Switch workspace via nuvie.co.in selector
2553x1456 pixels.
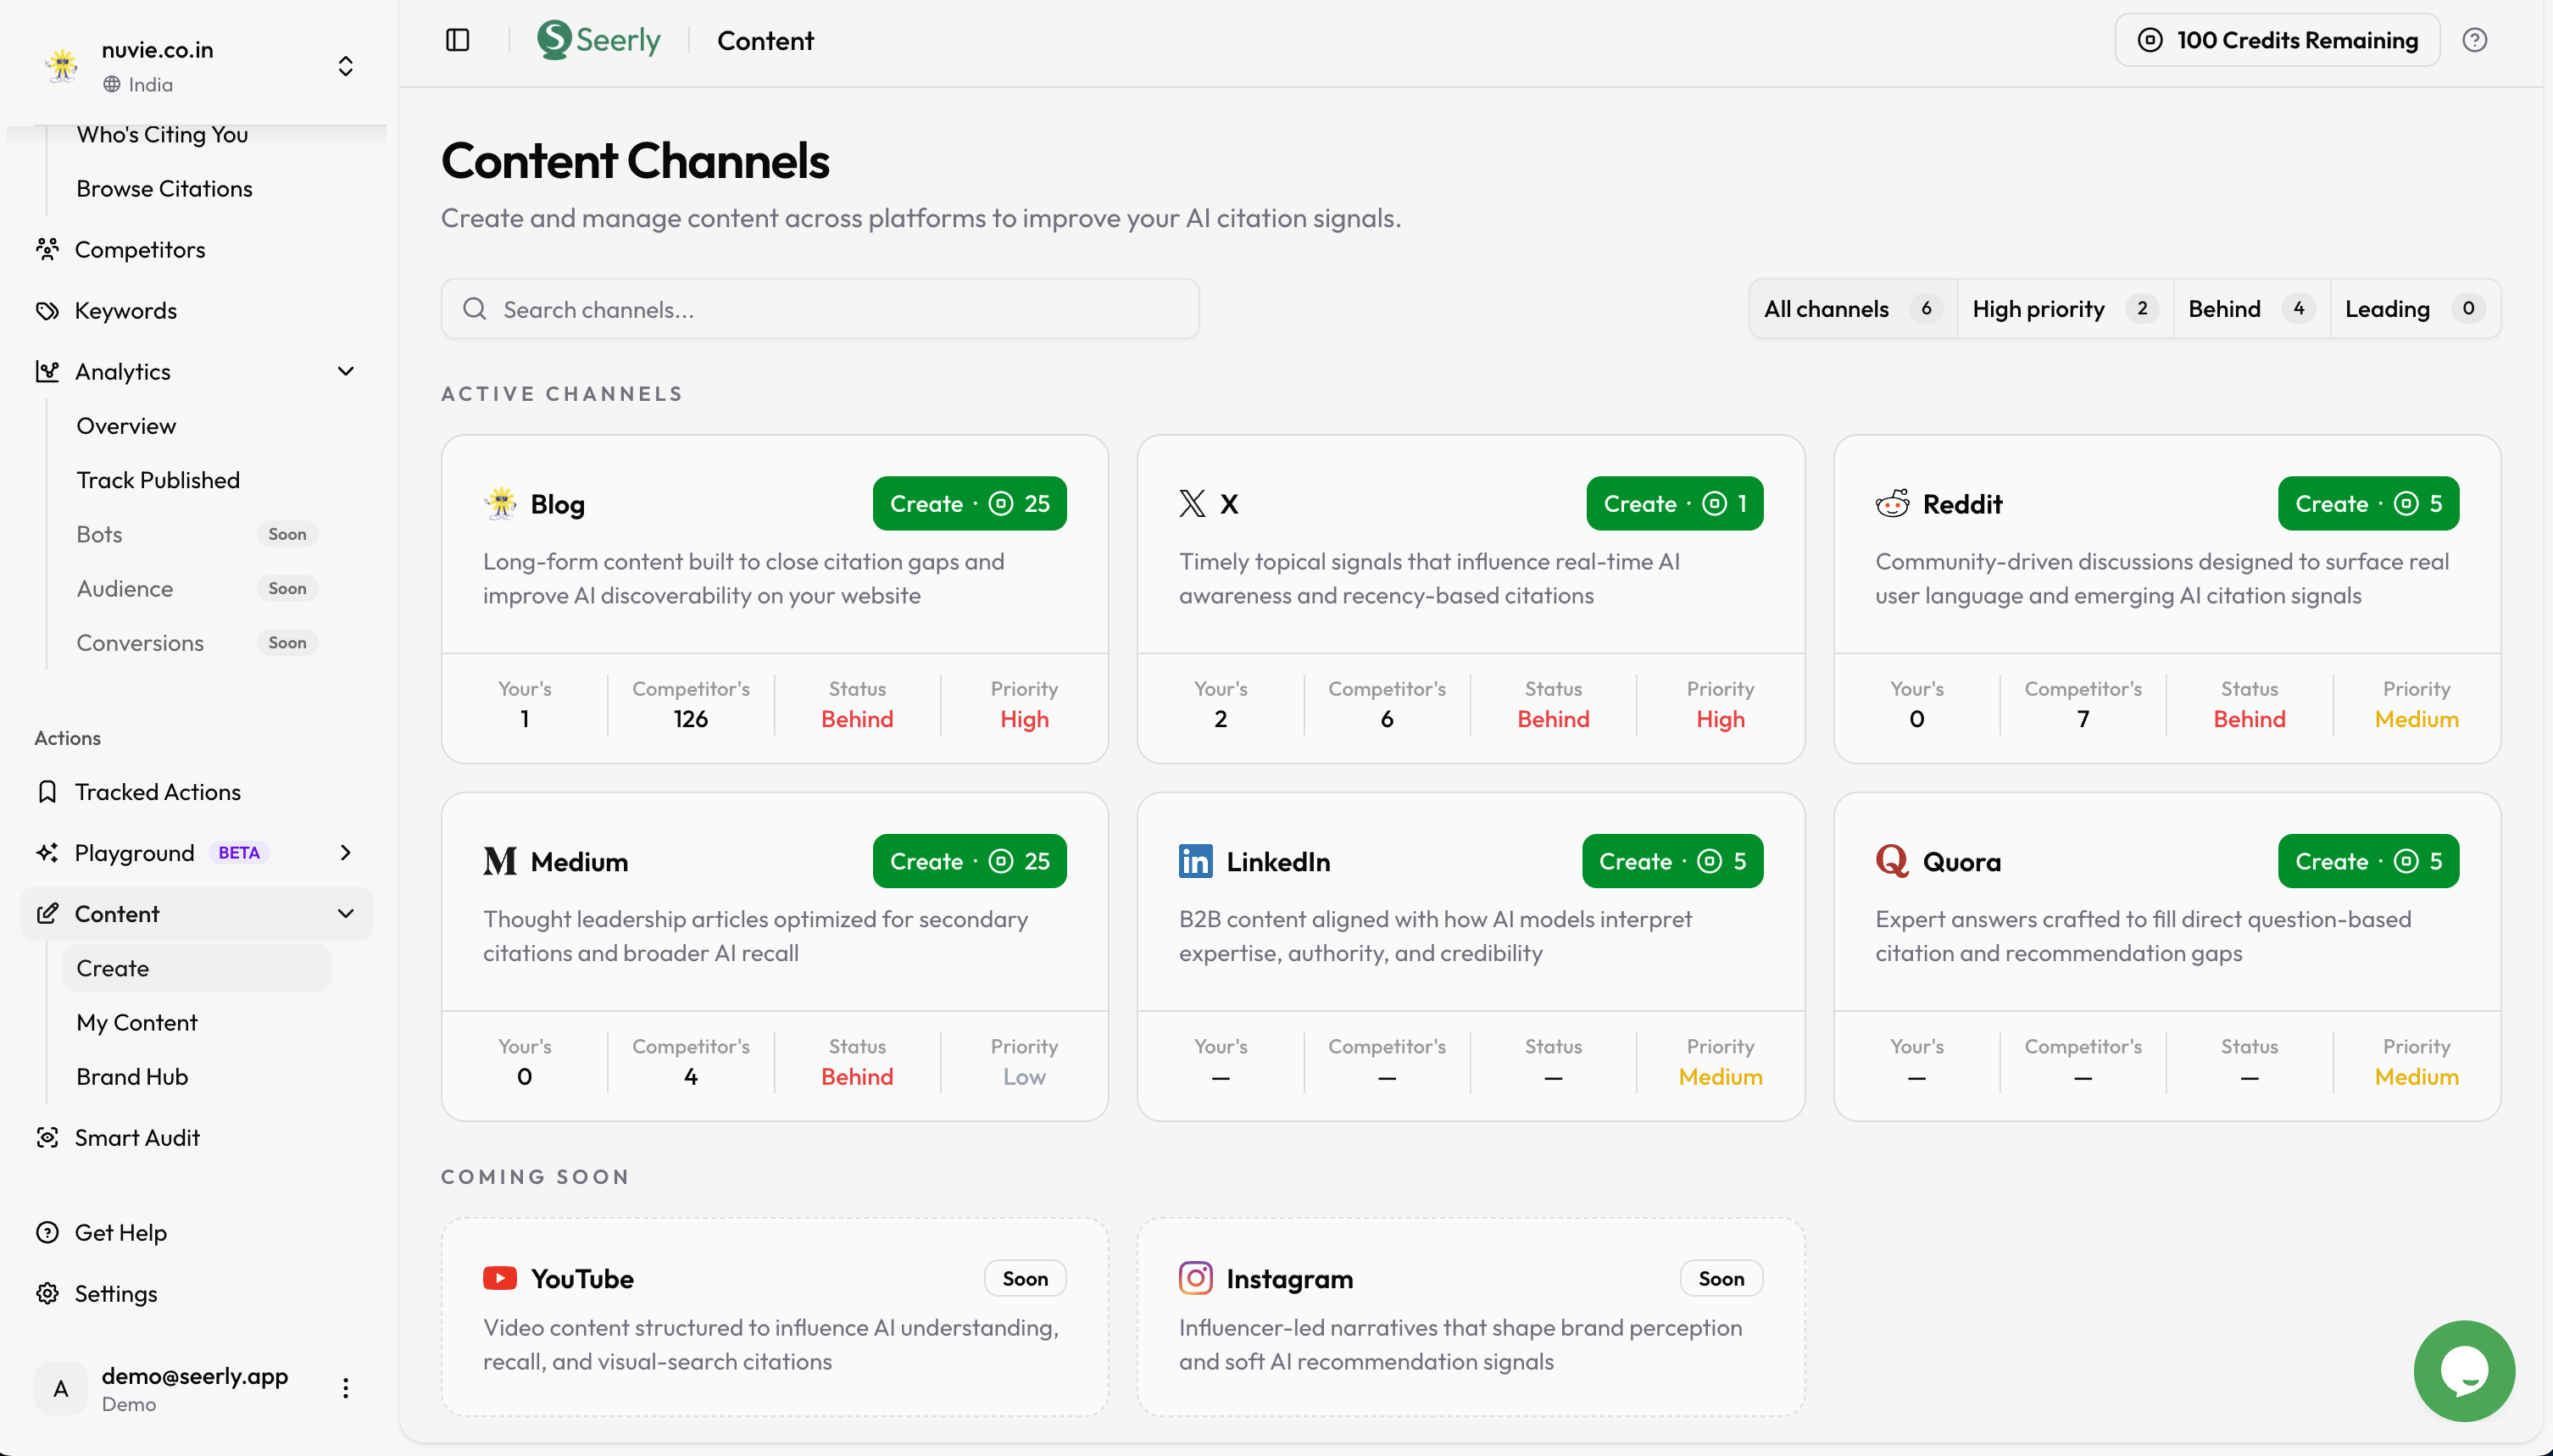(x=345, y=66)
